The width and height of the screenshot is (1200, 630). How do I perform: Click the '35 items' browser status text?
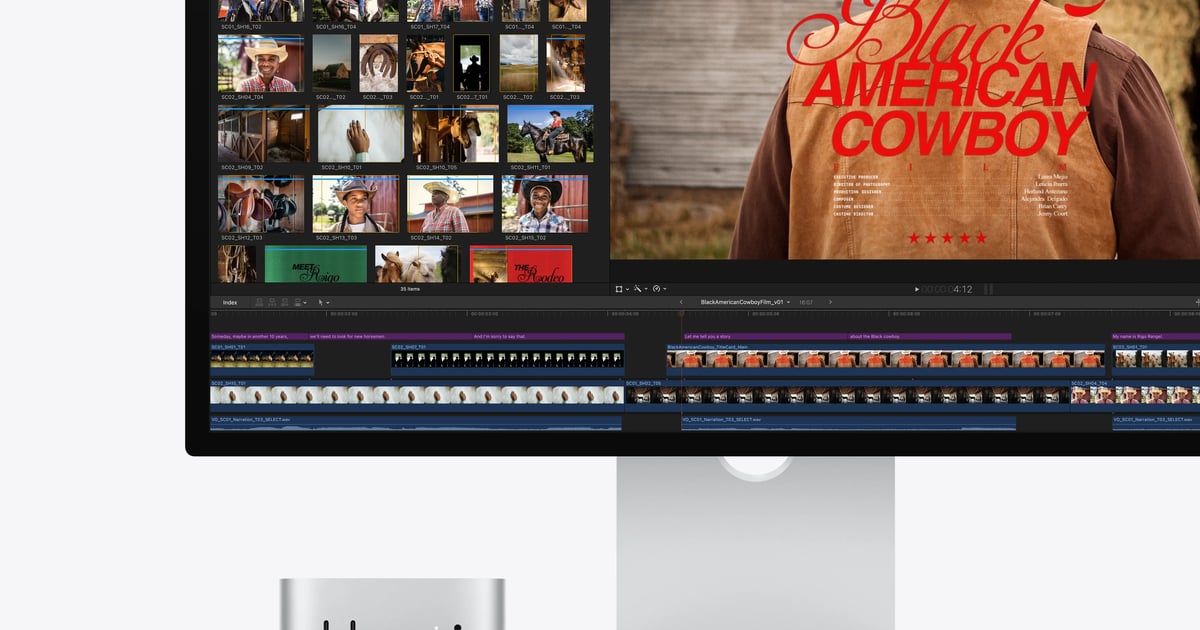click(410, 289)
